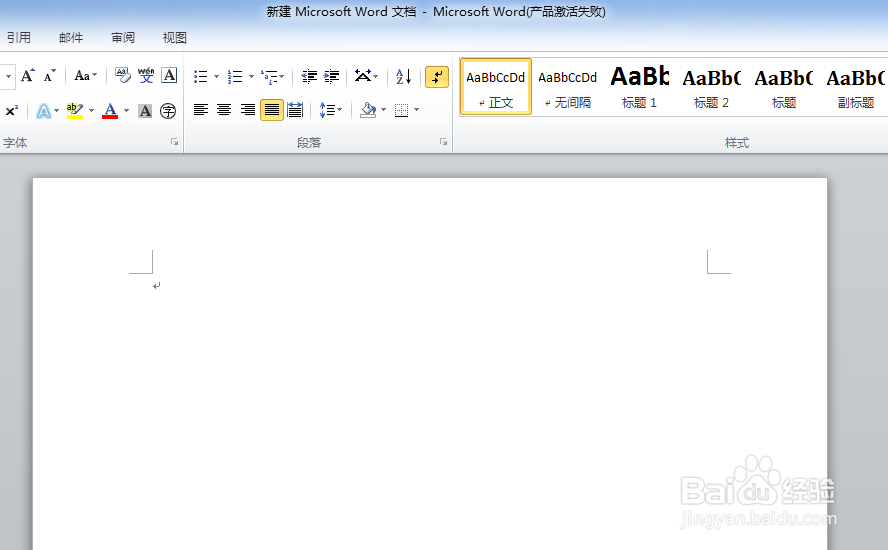The image size is (888, 550).
Task: Open the Font dialog launcher
Action: pyautogui.click(x=174, y=142)
